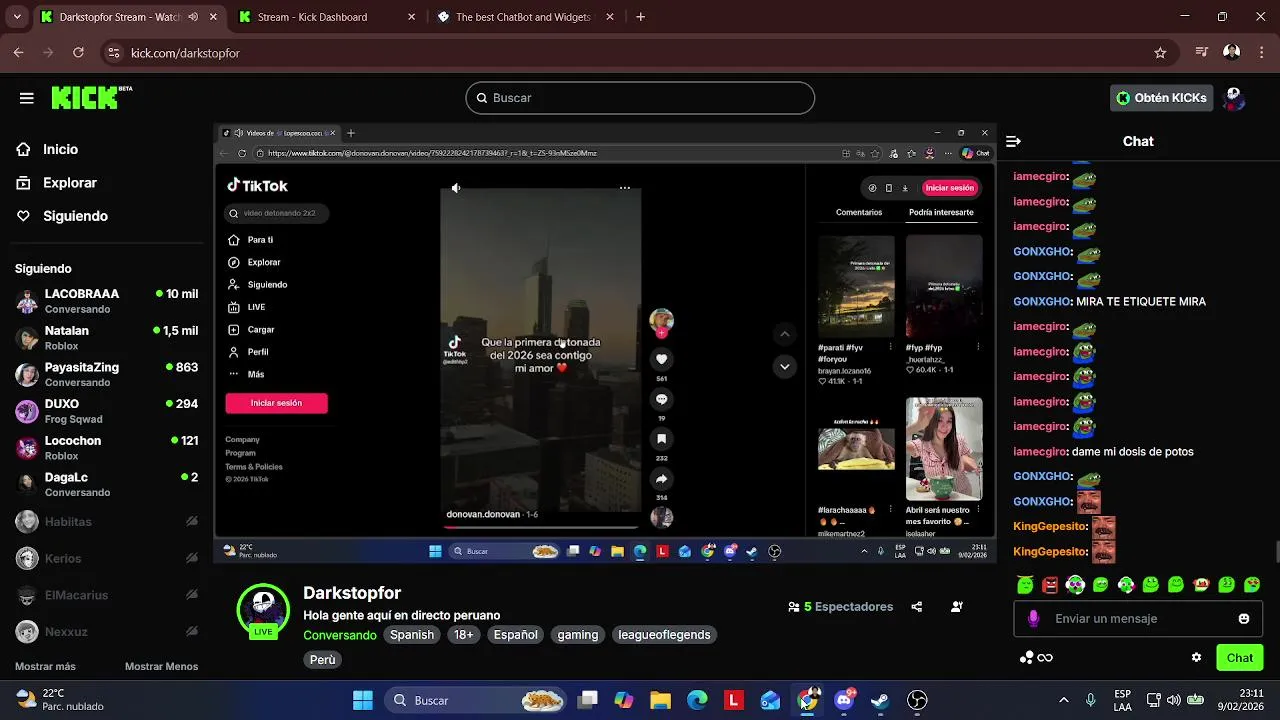Click the TikTok video red progress bar

click(541, 526)
